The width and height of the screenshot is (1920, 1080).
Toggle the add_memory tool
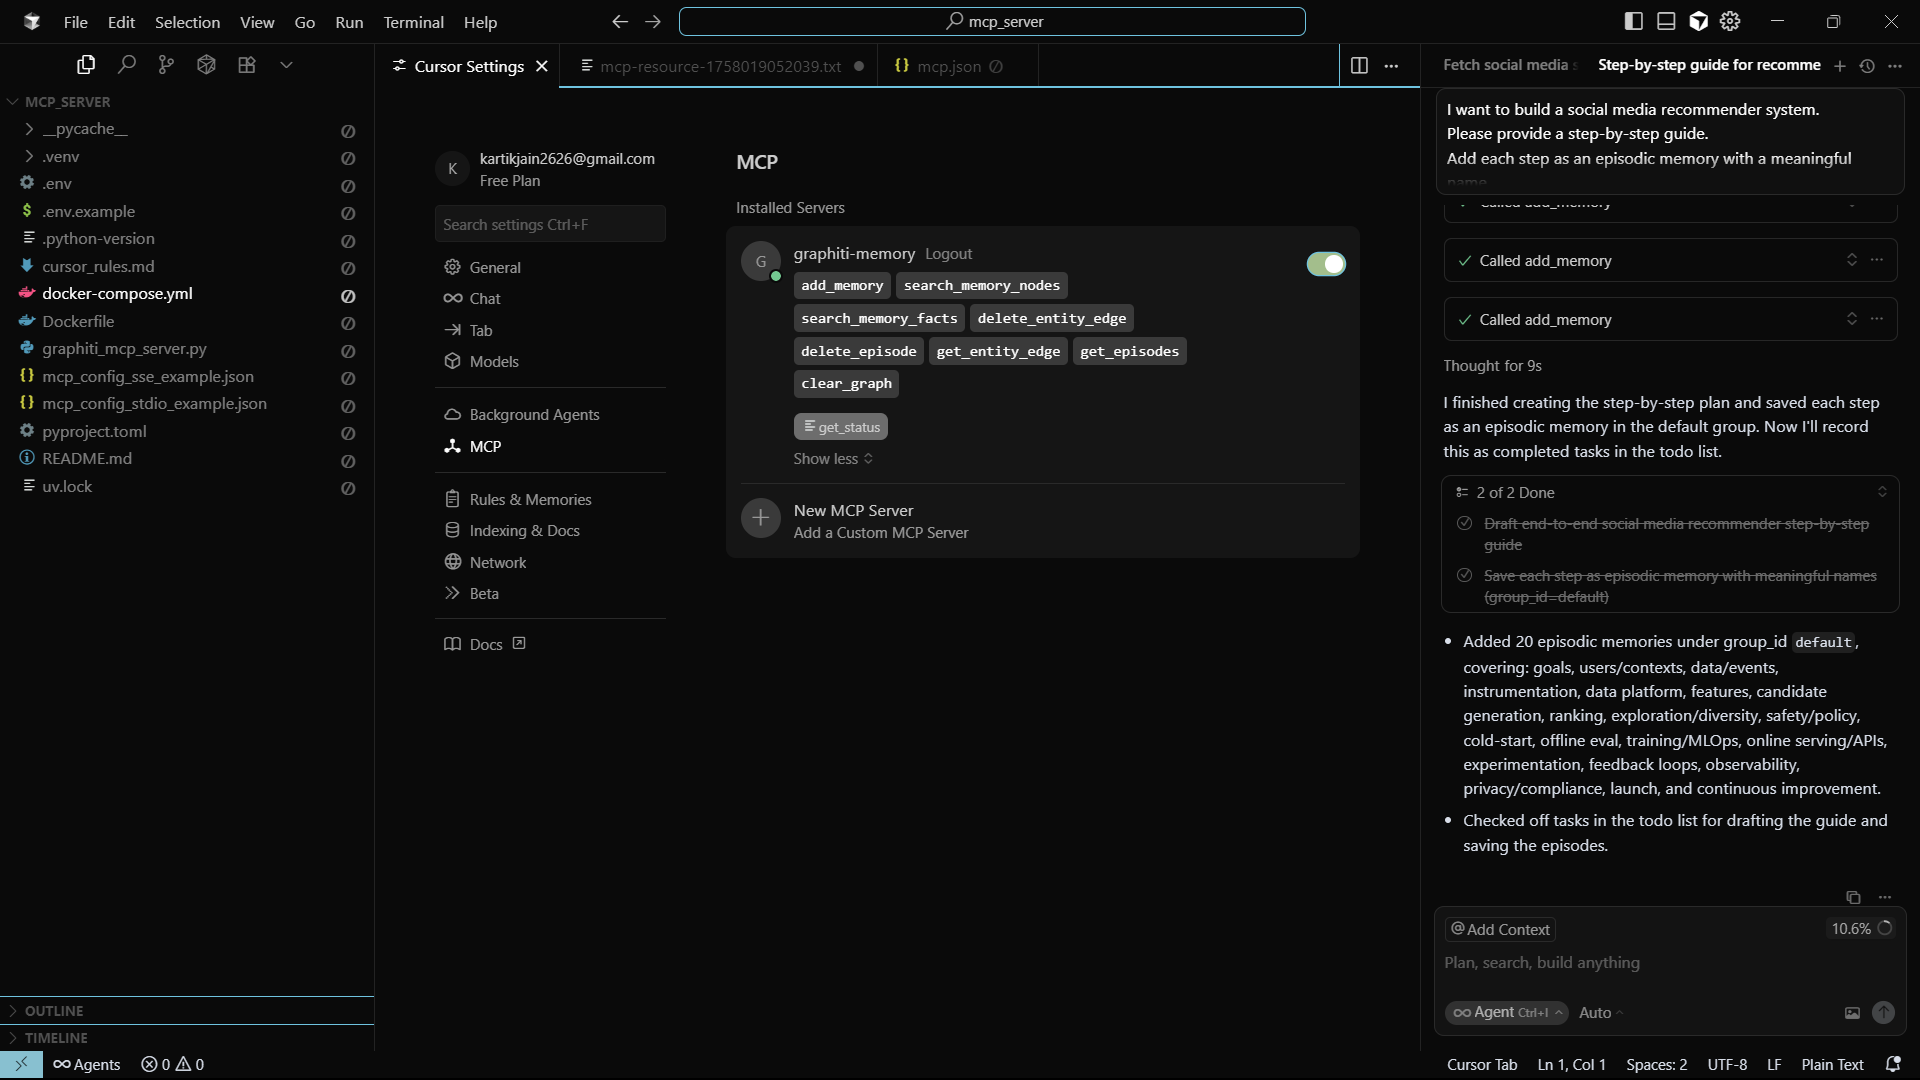[x=842, y=286]
